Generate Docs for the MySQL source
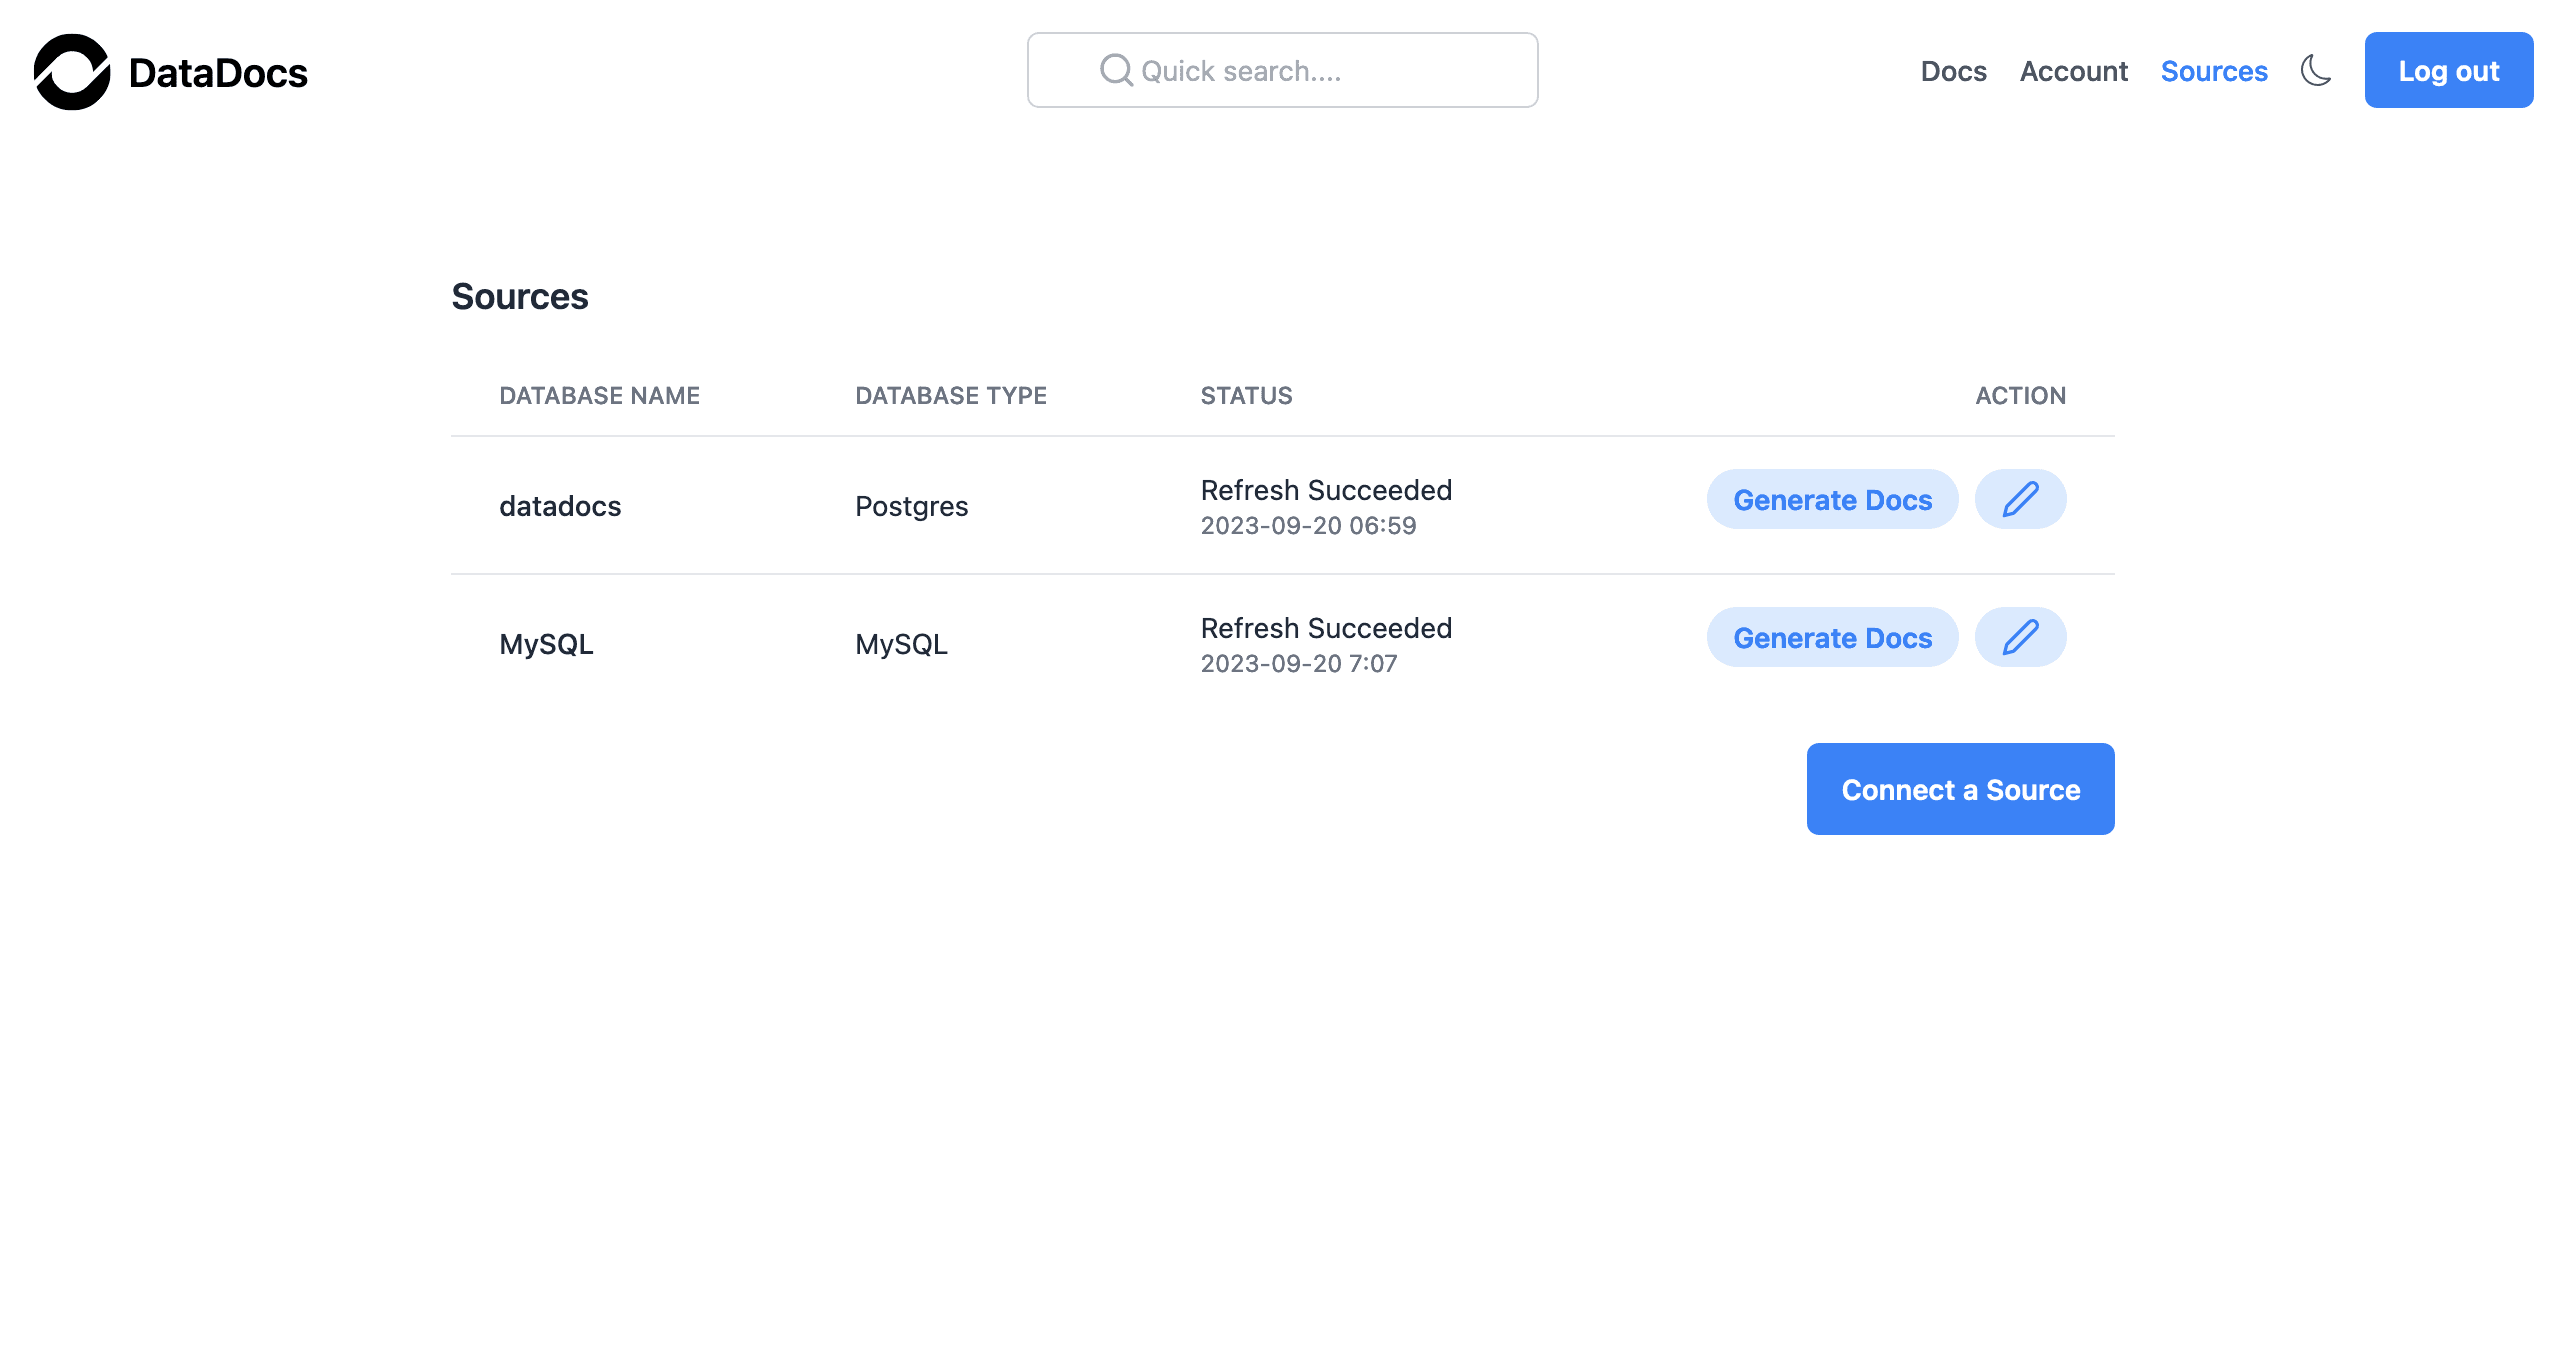The height and width of the screenshot is (1370, 2566). pyautogui.click(x=1832, y=637)
